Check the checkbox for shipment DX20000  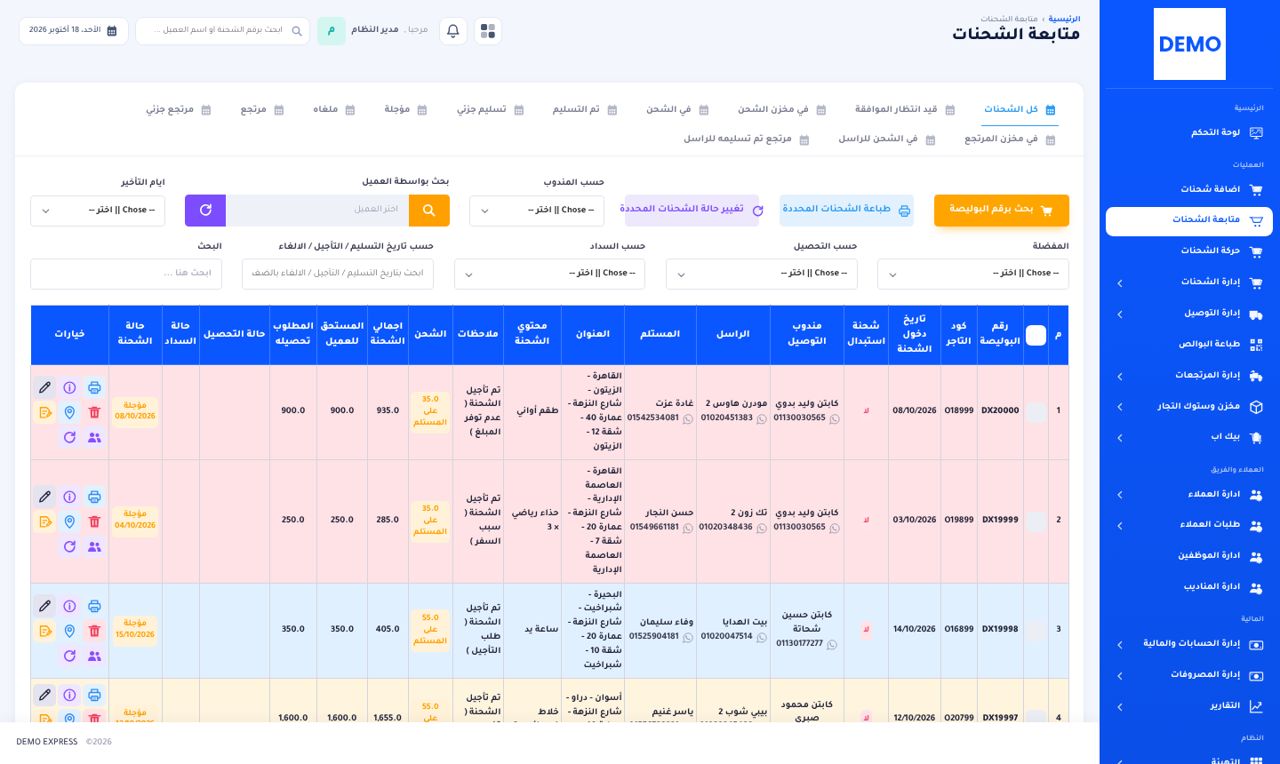pyautogui.click(x=1036, y=411)
